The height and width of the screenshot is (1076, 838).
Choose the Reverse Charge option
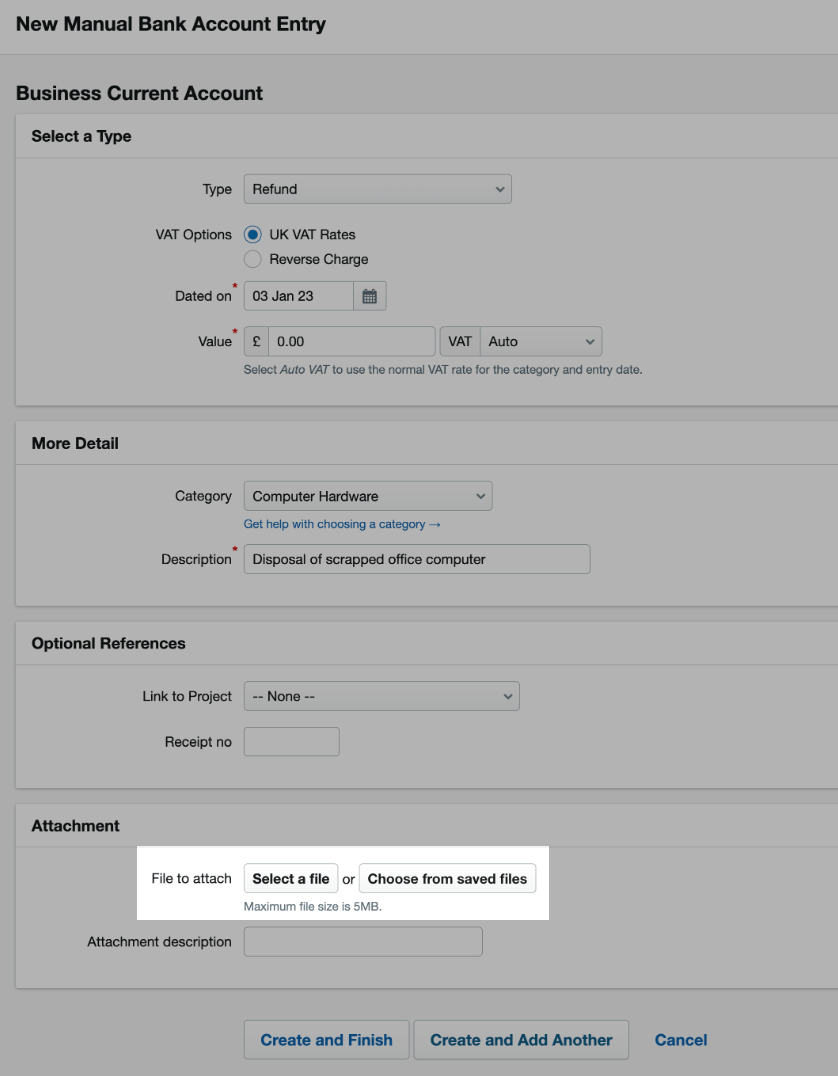[255, 258]
